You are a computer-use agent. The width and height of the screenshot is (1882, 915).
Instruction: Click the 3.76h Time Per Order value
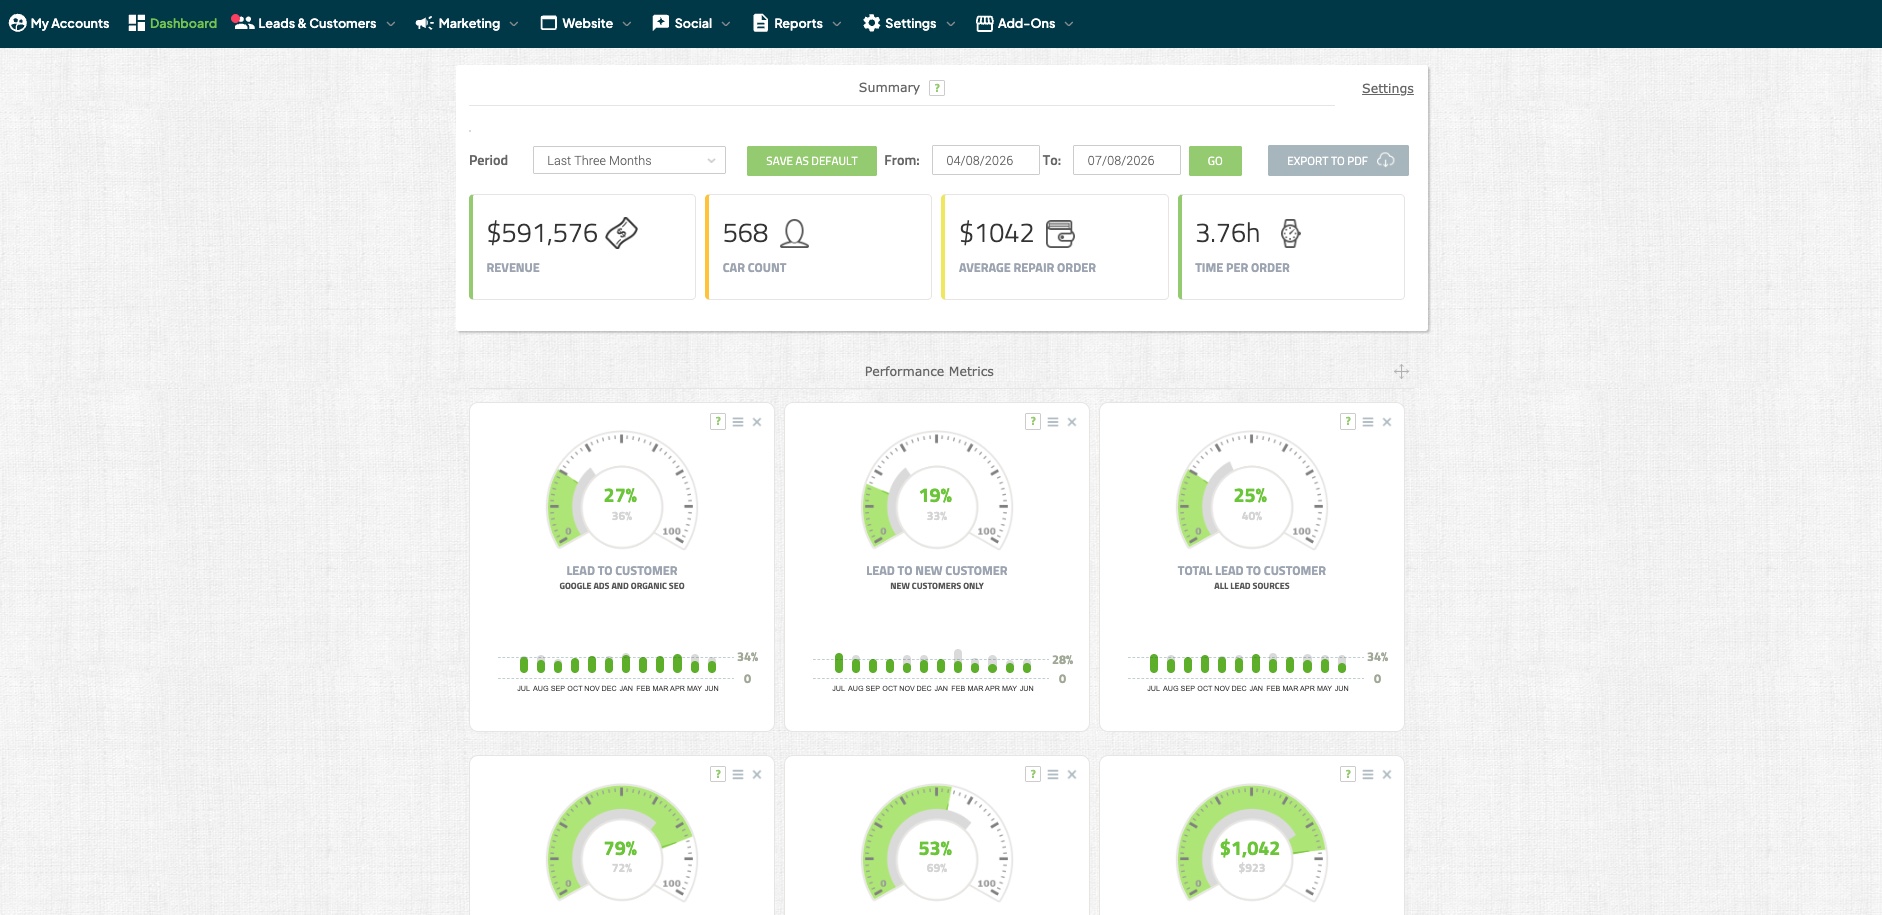pyautogui.click(x=1227, y=233)
